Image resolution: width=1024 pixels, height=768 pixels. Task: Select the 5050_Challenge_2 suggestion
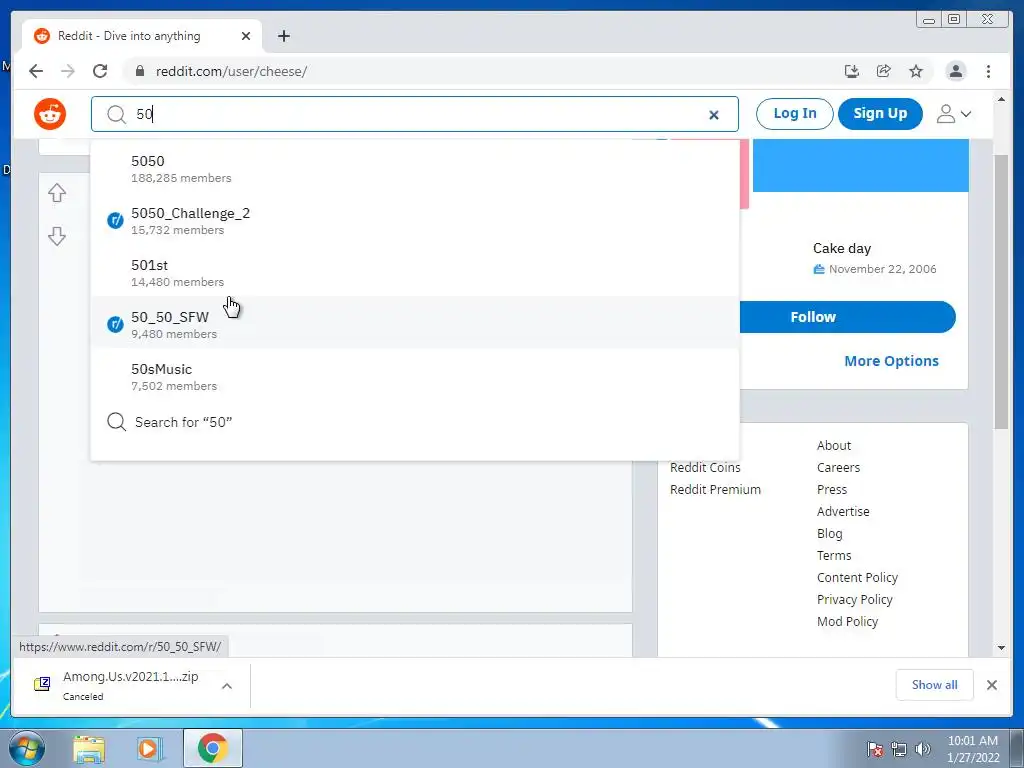pyautogui.click(x=415, y=221)
